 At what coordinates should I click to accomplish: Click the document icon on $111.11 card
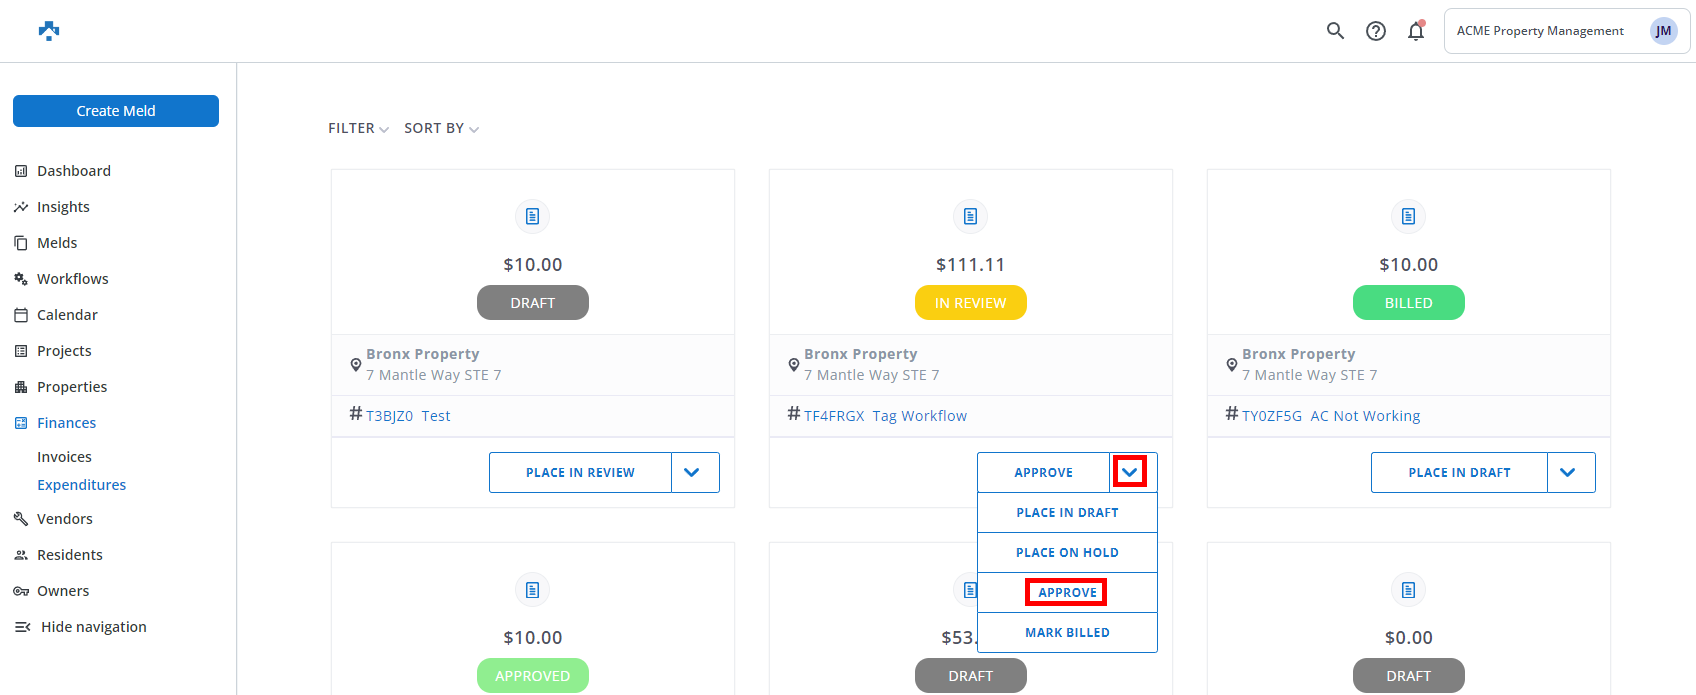click(x=970, y=216)
